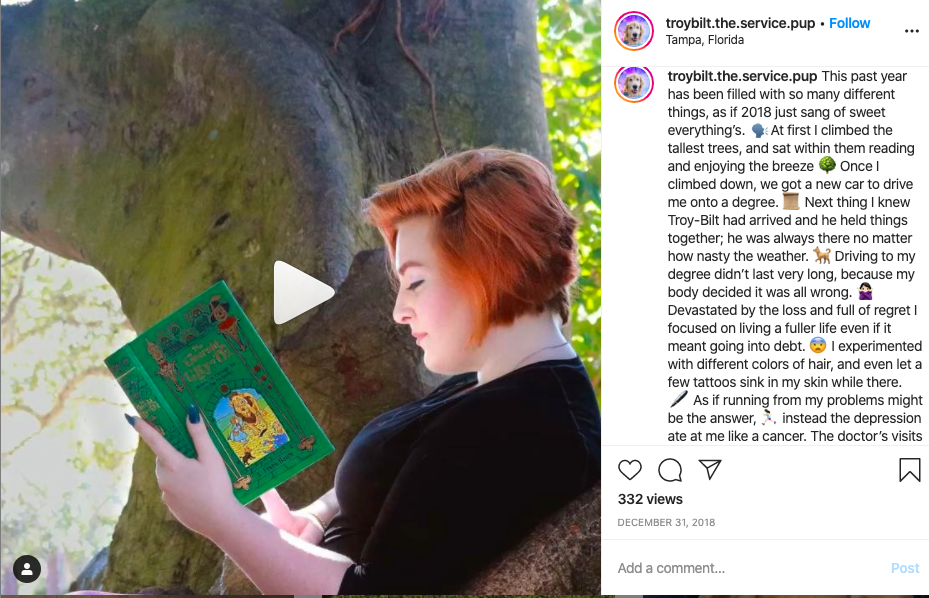Open header profile picture of troybilt.the.service.pup

click(x=634, y=31)
